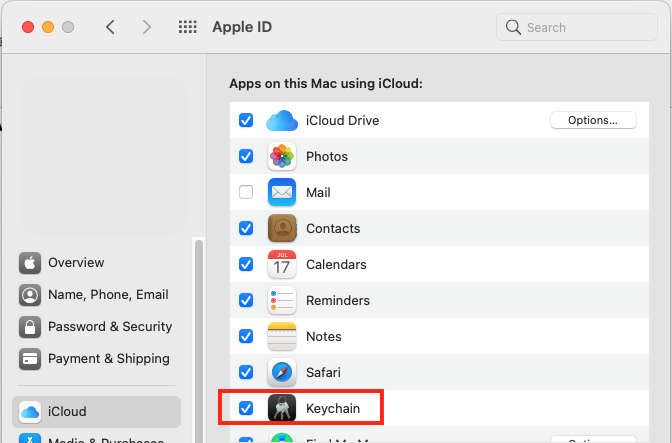The image size is (672, 443).
Task: Select Password & Security in sidebar
Action: pyautogui.click(x=110, y=327)
